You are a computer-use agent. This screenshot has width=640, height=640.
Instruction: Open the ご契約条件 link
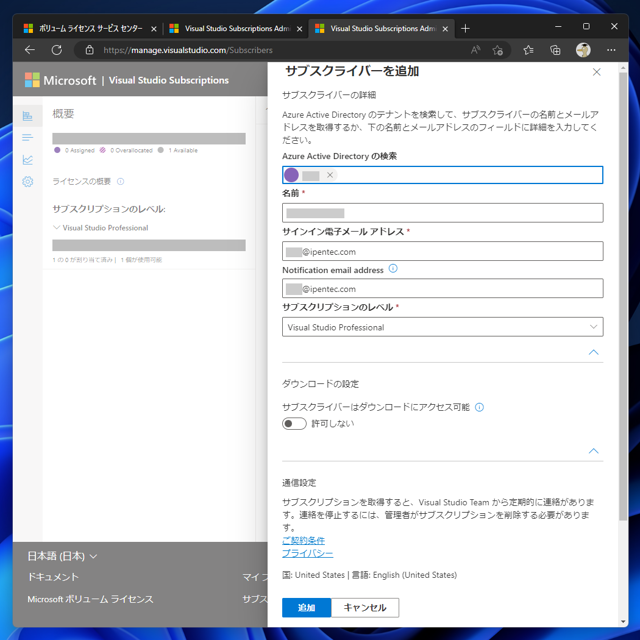pos(303,540)
